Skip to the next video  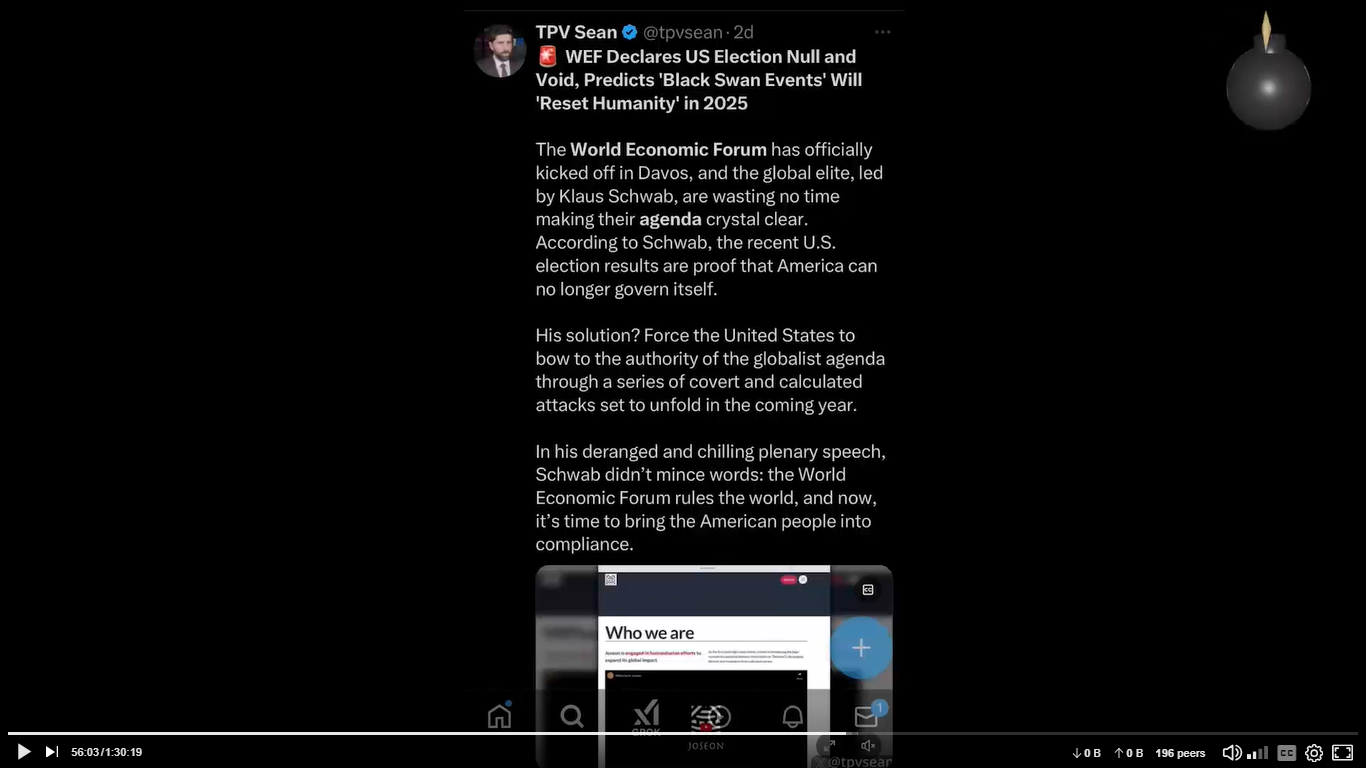(52, 752)
